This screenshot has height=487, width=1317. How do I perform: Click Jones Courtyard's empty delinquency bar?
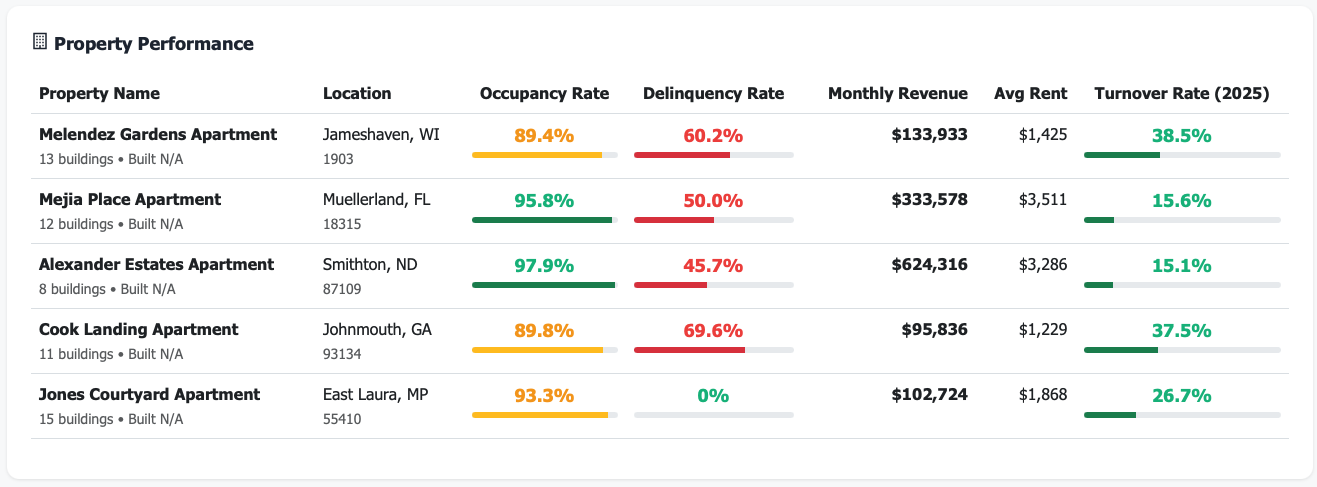pyautogui.click(x=713, y=415)
